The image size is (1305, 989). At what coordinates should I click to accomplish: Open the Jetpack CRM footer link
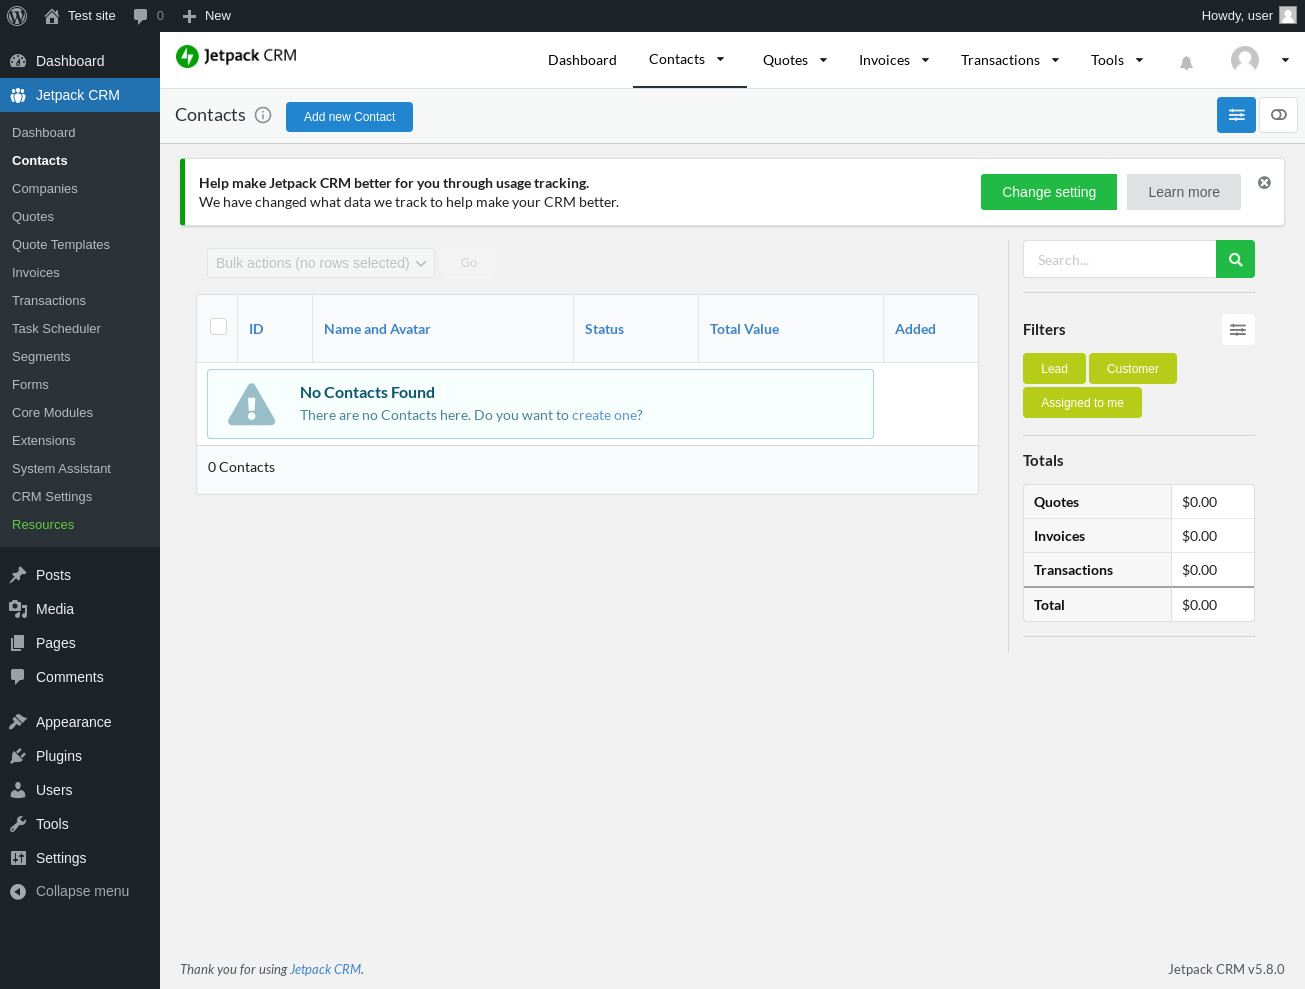click(325, 969)
